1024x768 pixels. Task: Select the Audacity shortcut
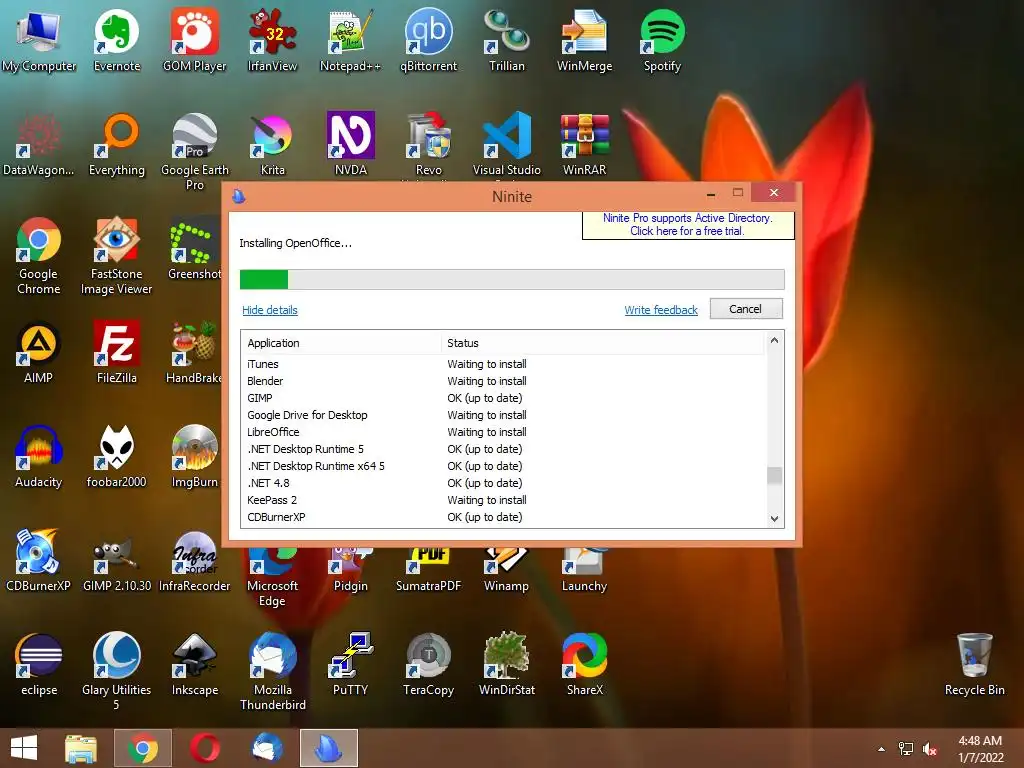(39, 456)
